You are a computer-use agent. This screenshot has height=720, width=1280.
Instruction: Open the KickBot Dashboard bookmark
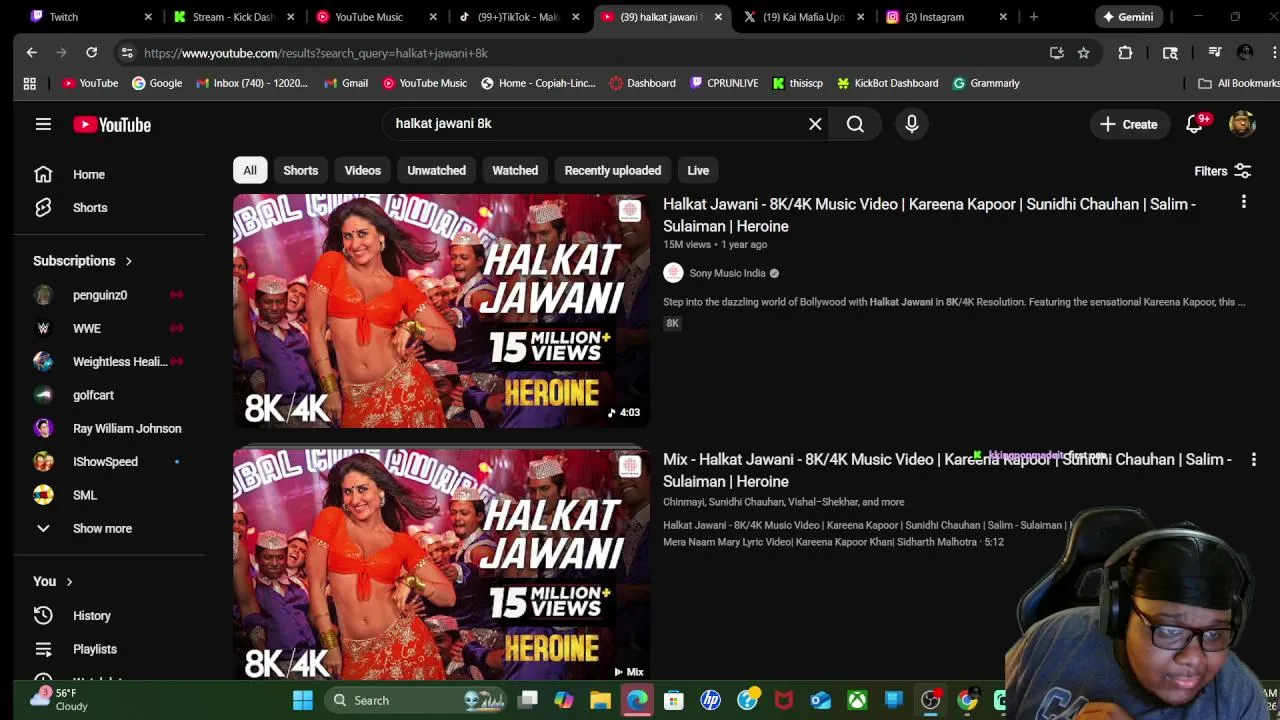[x=887, y=83]
